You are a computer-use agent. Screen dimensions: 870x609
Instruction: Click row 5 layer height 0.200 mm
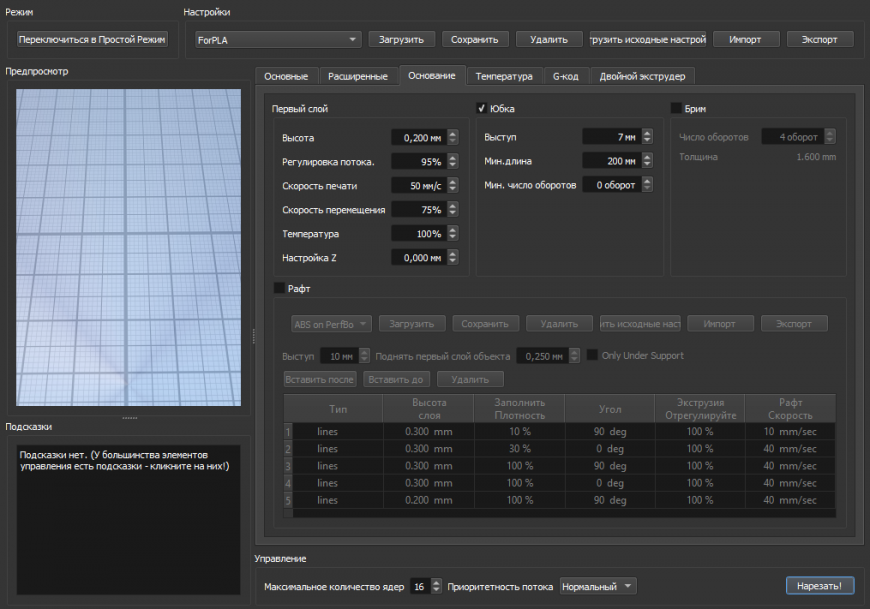(428, 500)
